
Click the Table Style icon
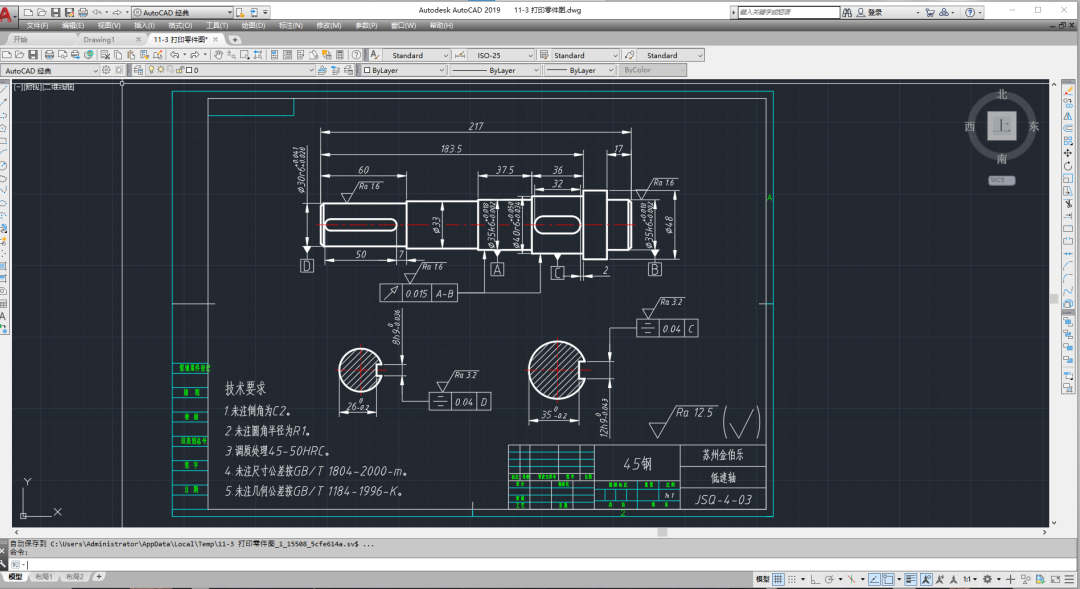point(543,55)
